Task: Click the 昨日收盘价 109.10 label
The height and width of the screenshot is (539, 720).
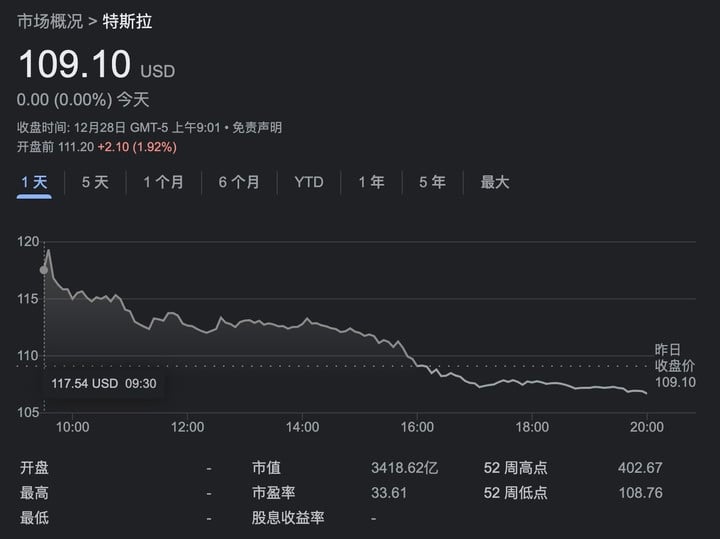Action: pyautogui.click(x=675, y=365)
